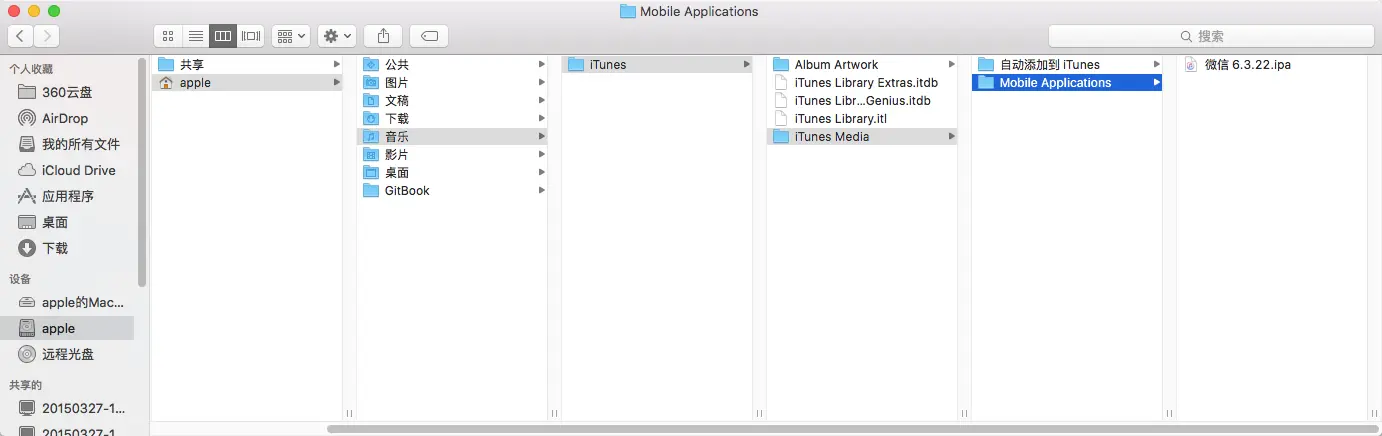Open the item arrangement dropdown
Screen dimensions: 1382x436
(x=291, y=36)
